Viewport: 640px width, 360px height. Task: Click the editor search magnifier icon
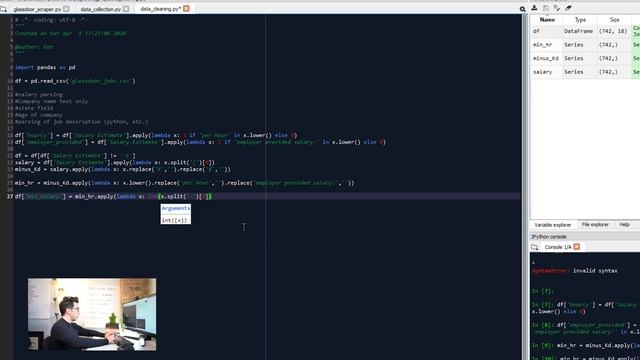(x=522, y=9)
